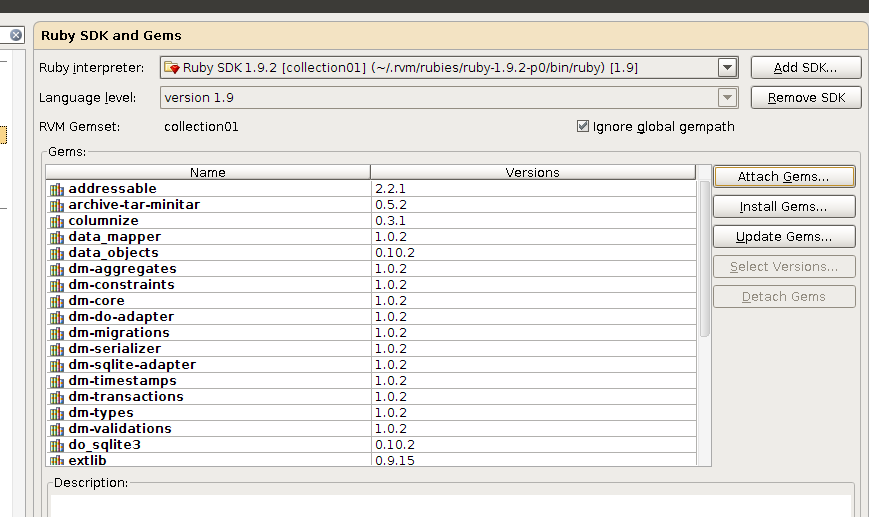Click the gems list vertical scrollbar
869x517 pixels.
704,259
